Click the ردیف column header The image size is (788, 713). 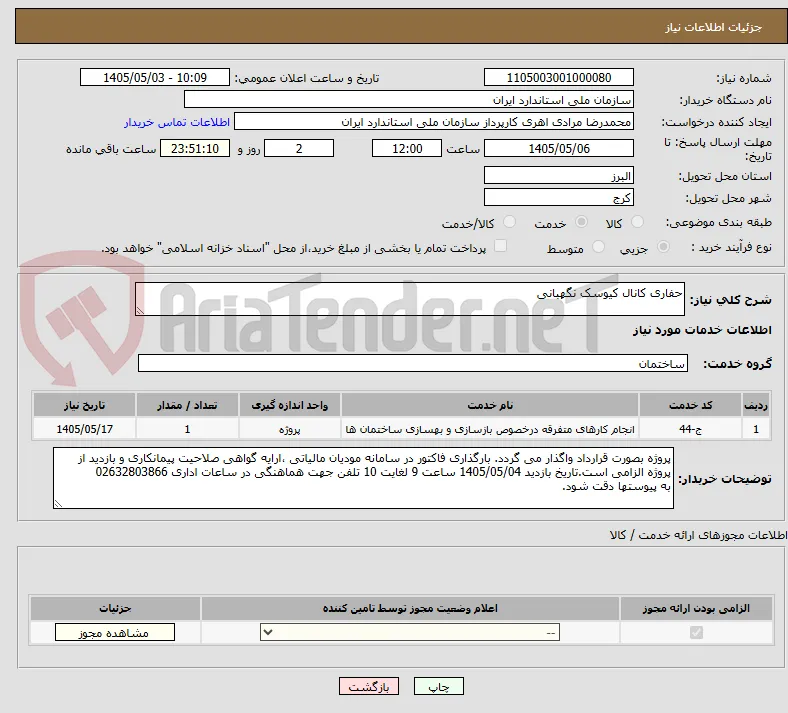tap(756, 405)
